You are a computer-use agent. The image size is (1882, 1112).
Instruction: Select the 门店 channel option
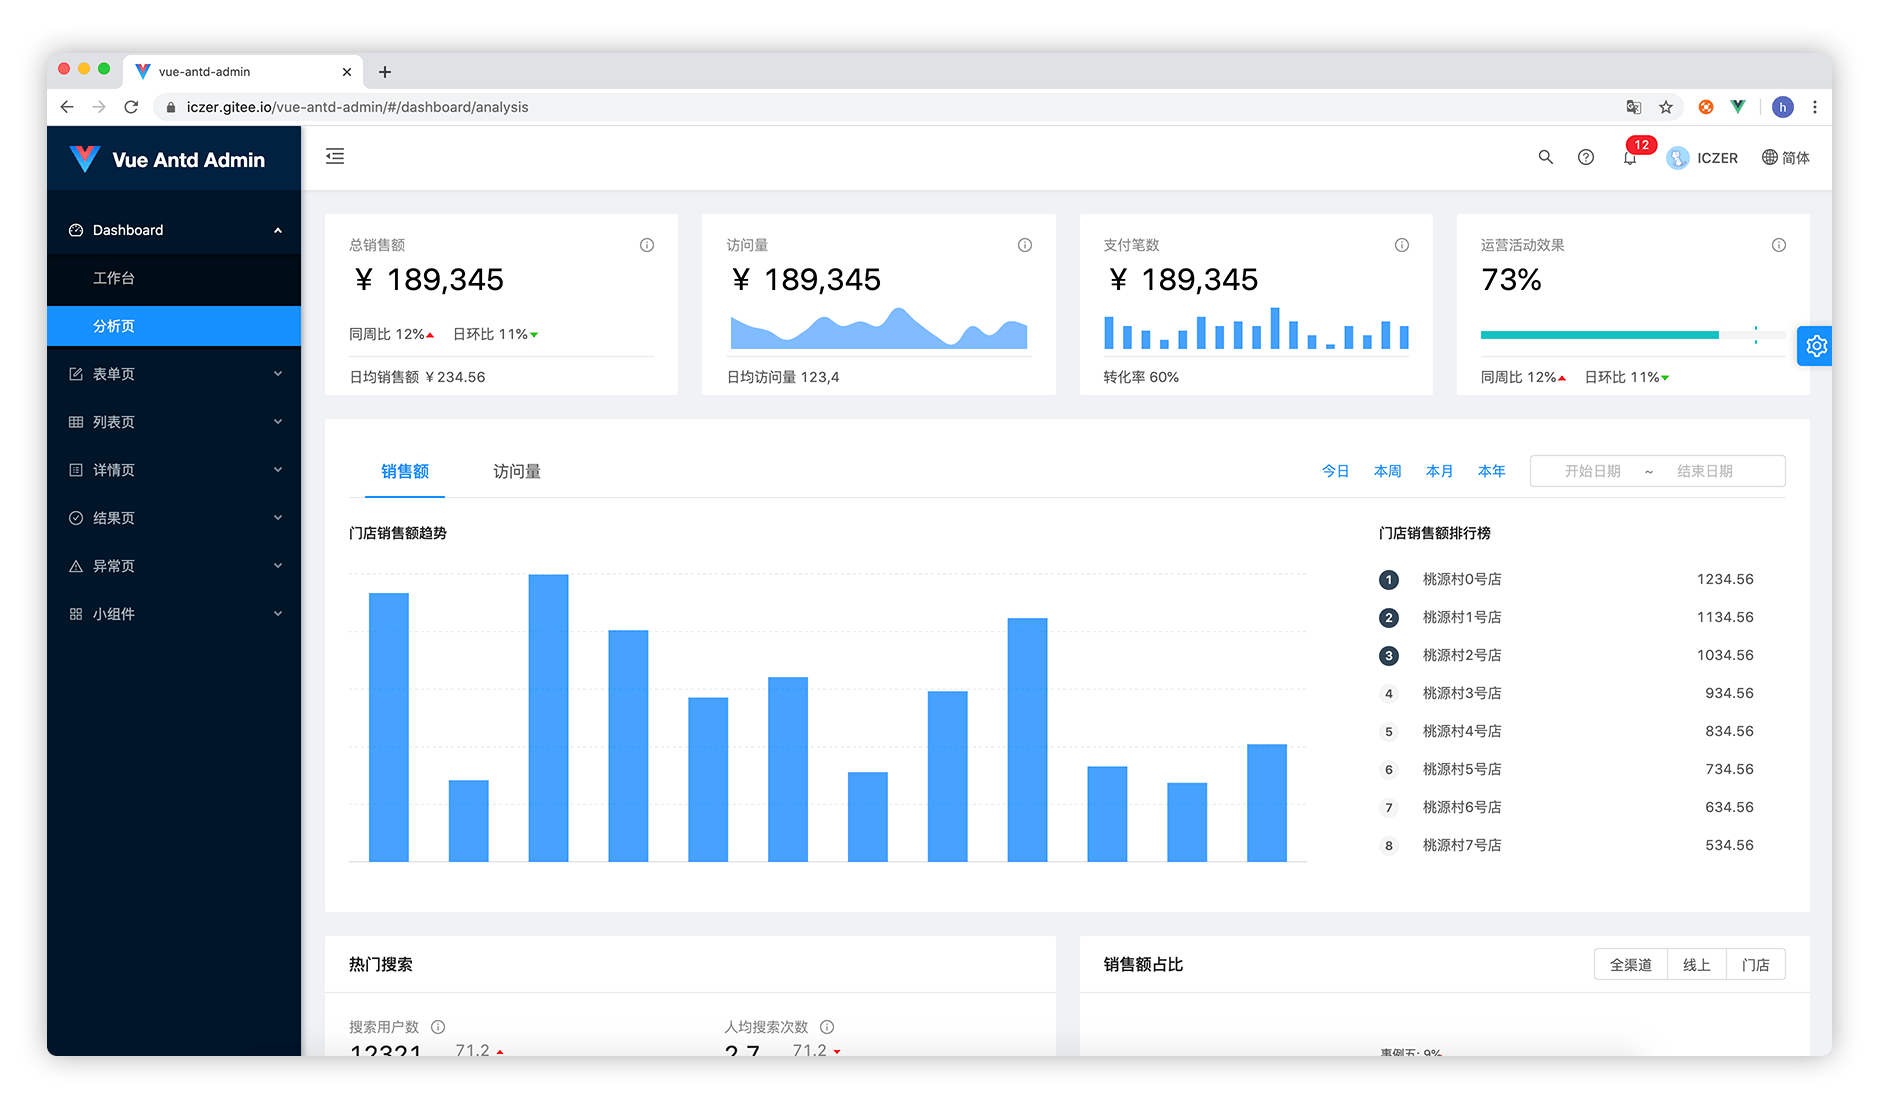(1755, 965)
